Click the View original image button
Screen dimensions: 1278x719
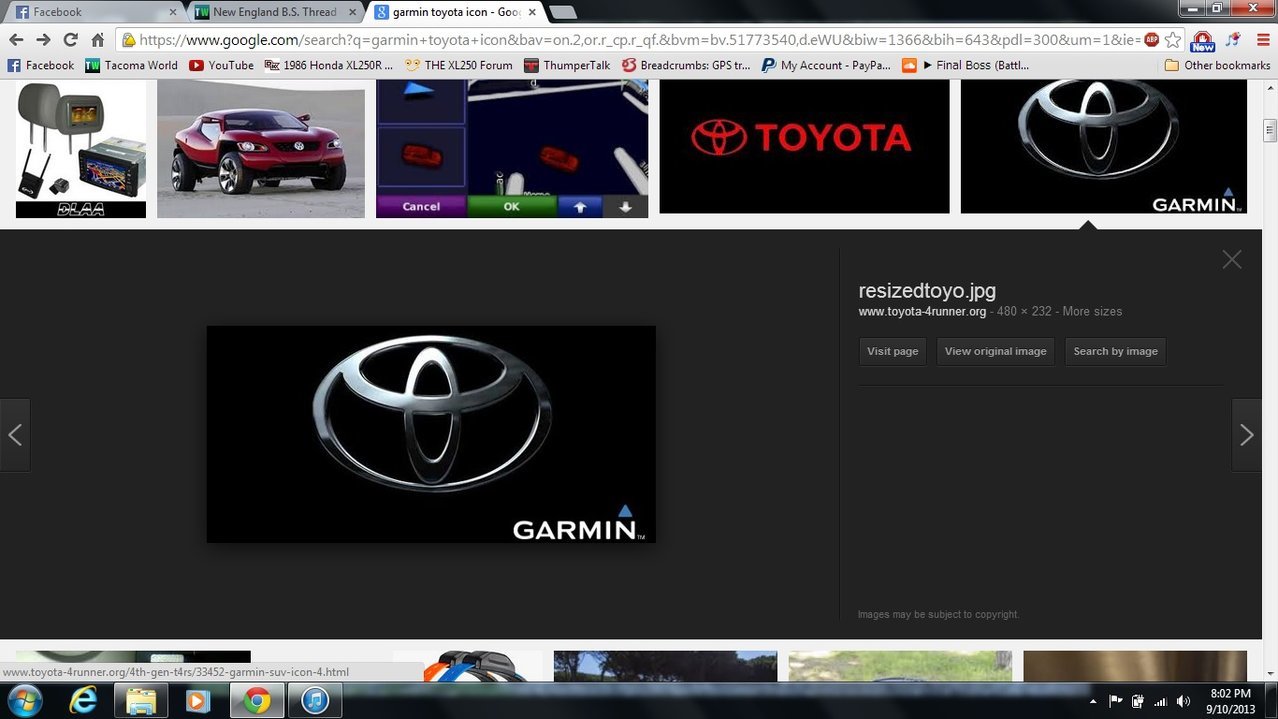pos(995,351)
